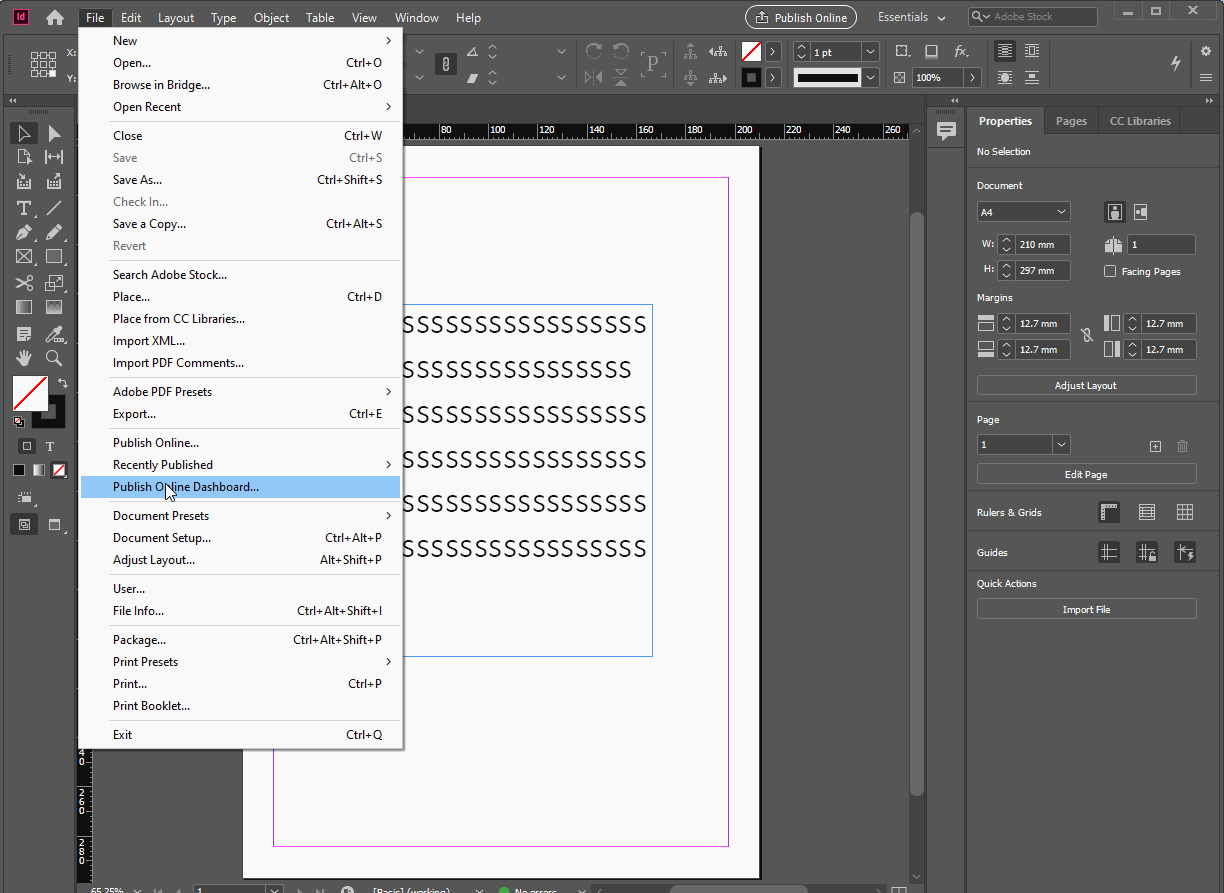This screenshot has width=1224, height=893.
Task: Select the Scissors tool
Action: point(24,283)
